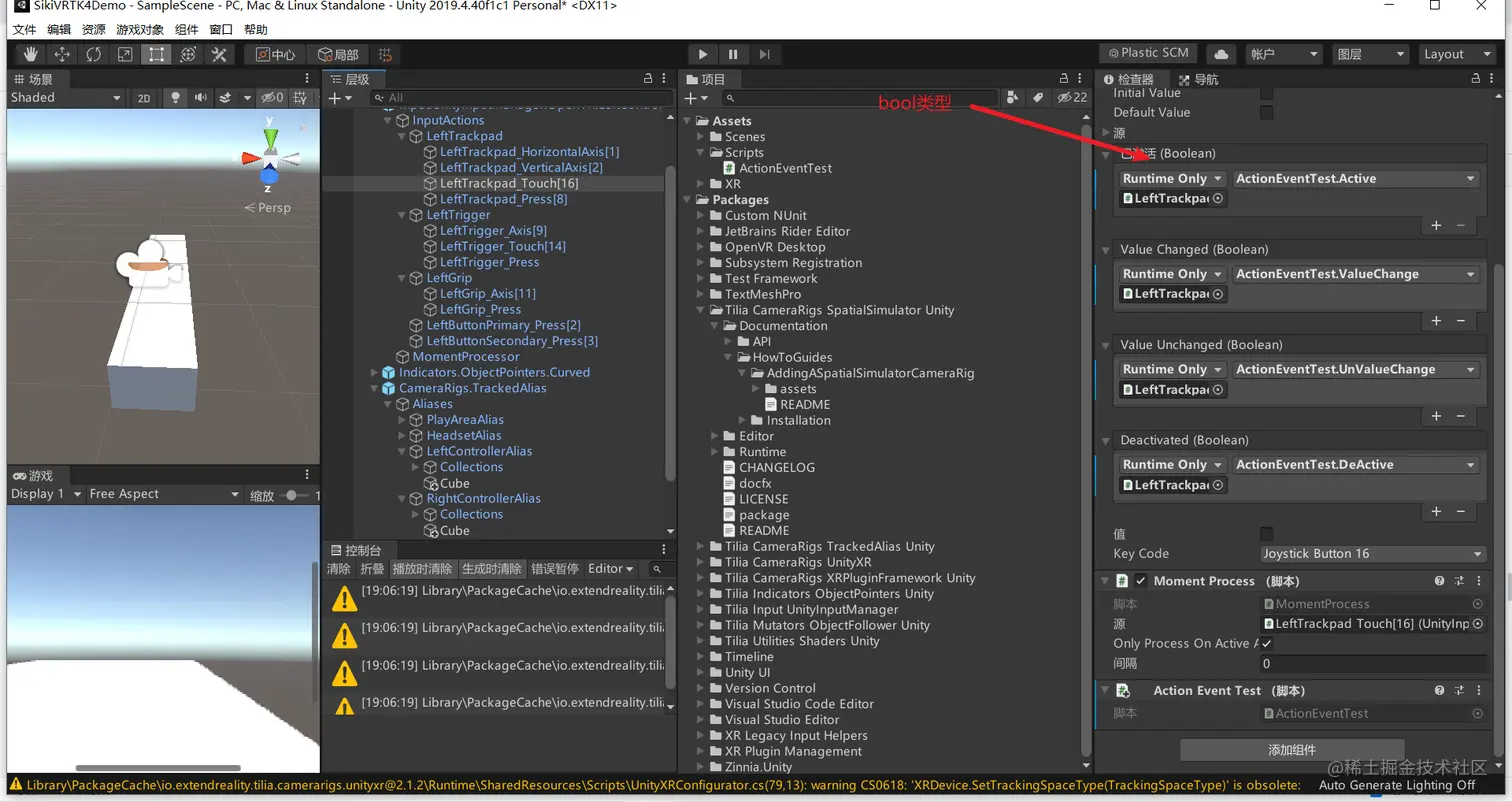Toggle scene audio speaker icon
The image size is (1512, 802).
click(201, 97)
